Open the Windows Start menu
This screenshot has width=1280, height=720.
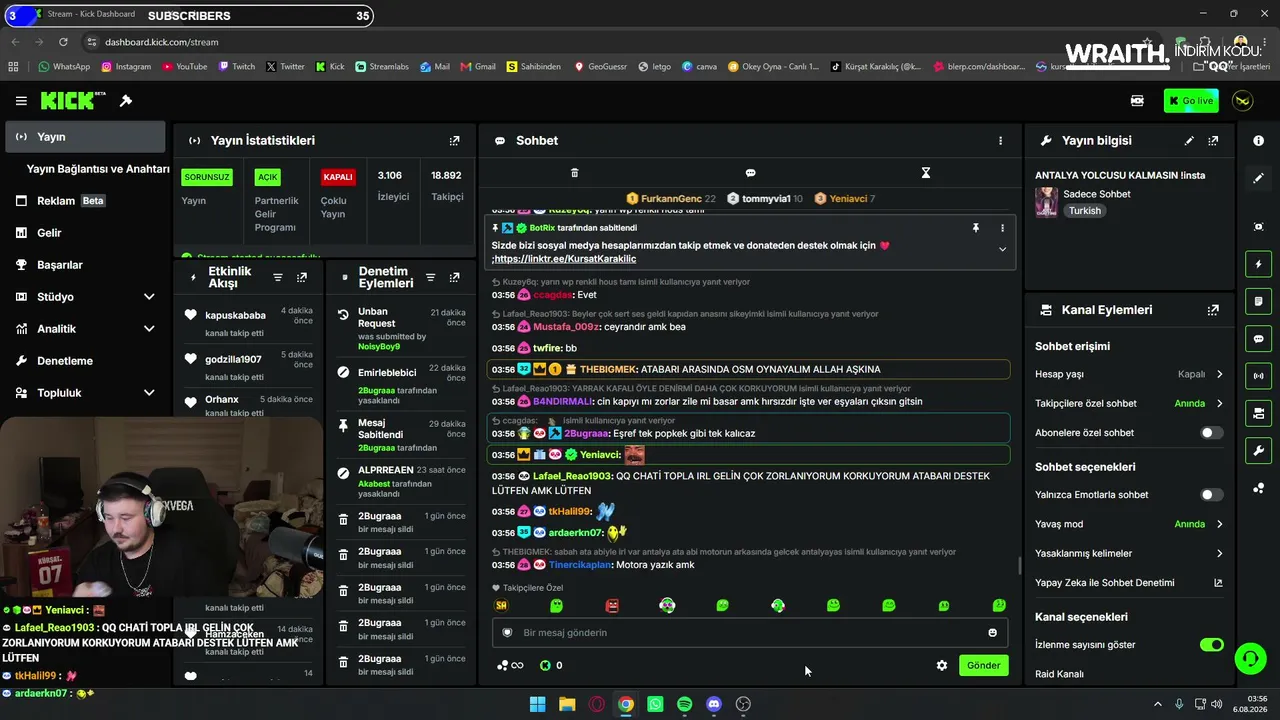click(537, 704)
